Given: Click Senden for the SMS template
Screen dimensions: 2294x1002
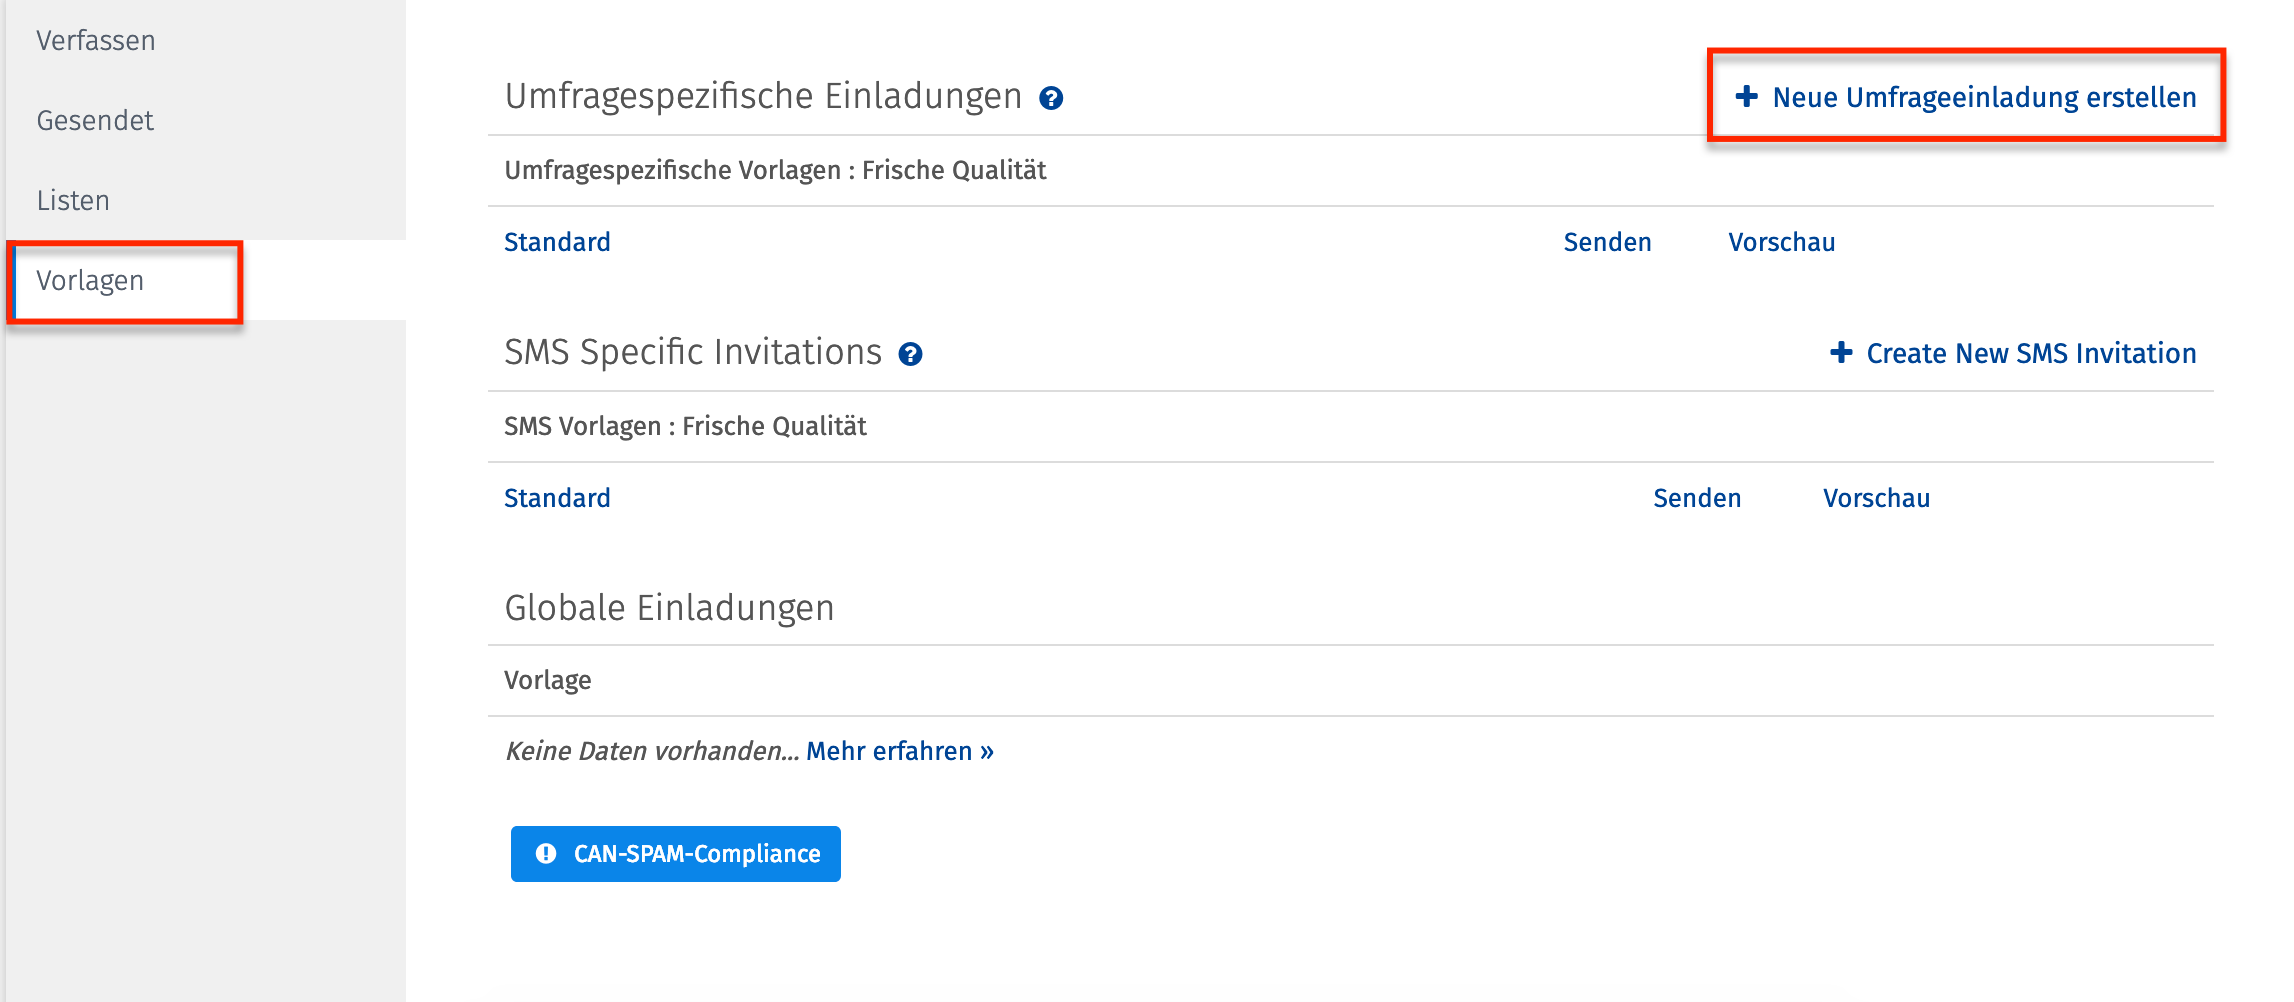Looking at the screenshot, I should [1697, 499].
